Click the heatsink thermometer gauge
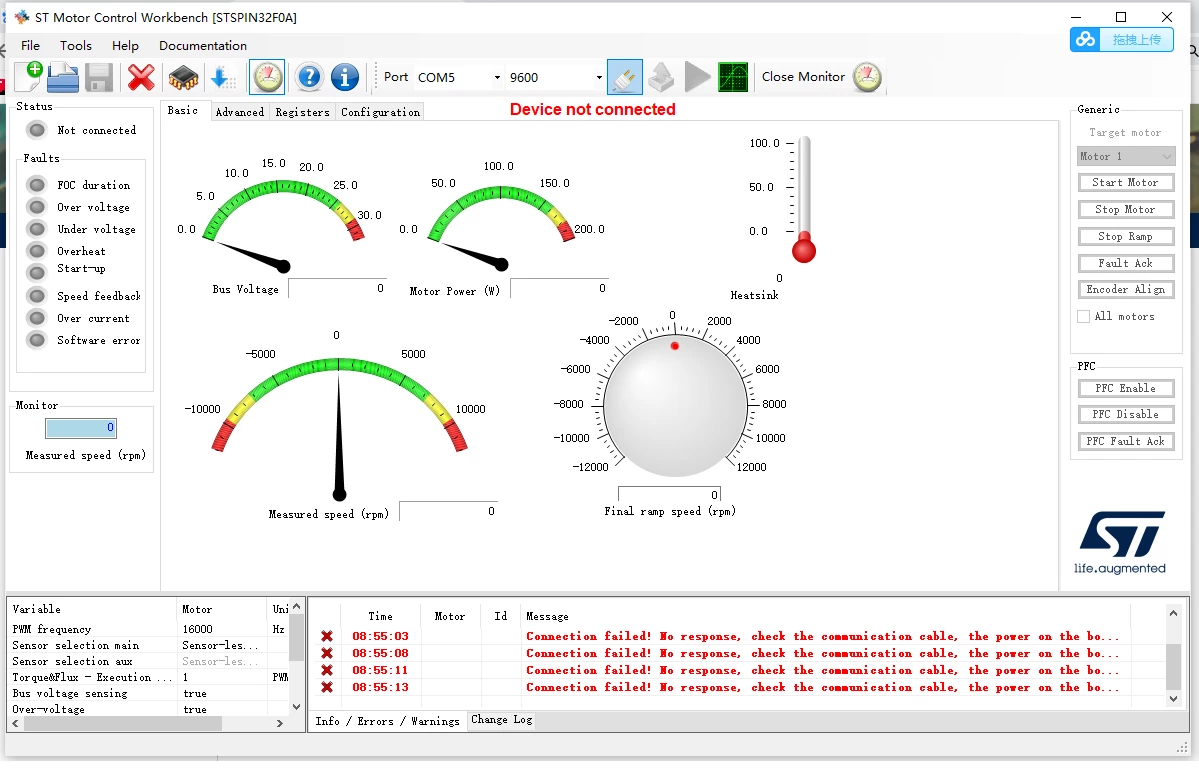The image size is (1199, 784). point(804,200)
